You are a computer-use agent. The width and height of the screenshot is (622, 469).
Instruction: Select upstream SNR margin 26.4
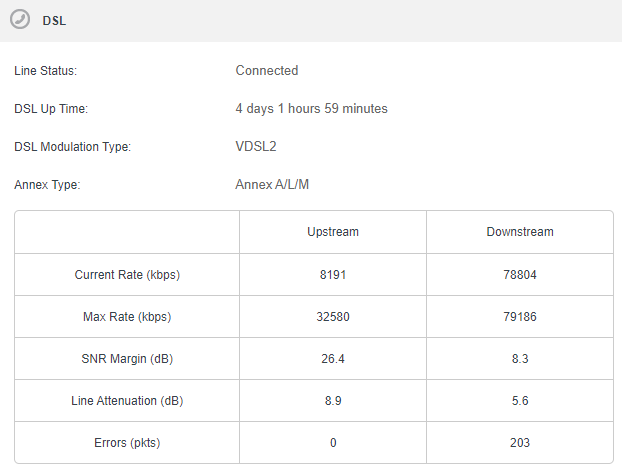[x=333, y=359]
